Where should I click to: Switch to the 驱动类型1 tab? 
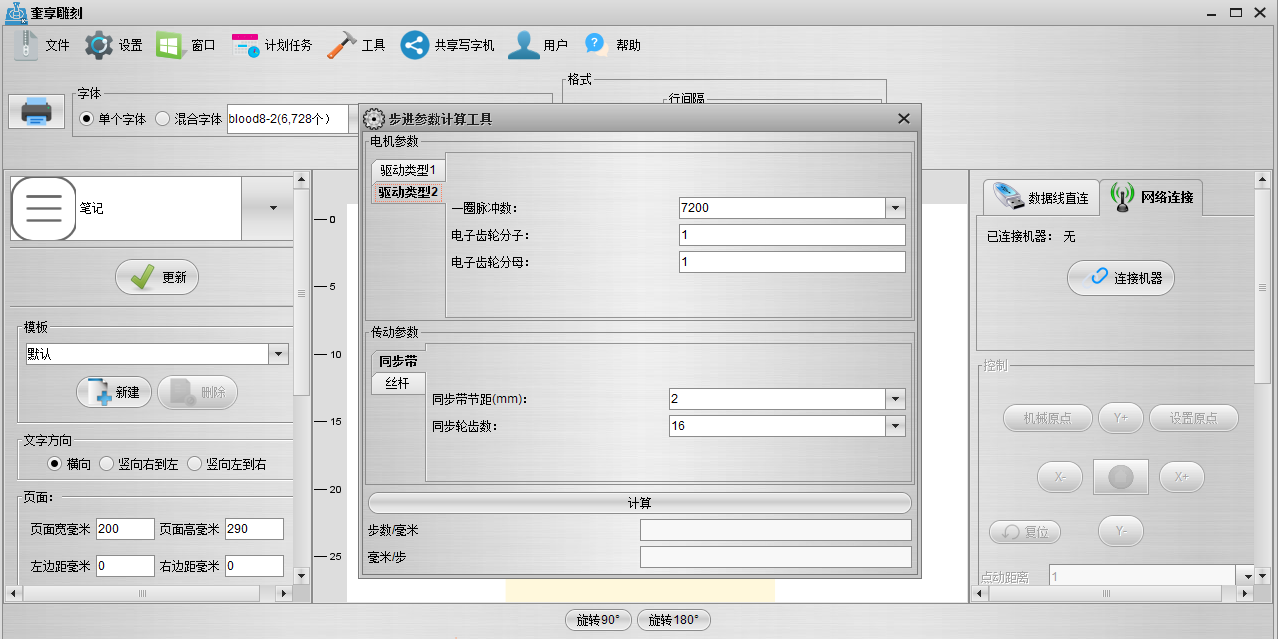click(407, 170)
